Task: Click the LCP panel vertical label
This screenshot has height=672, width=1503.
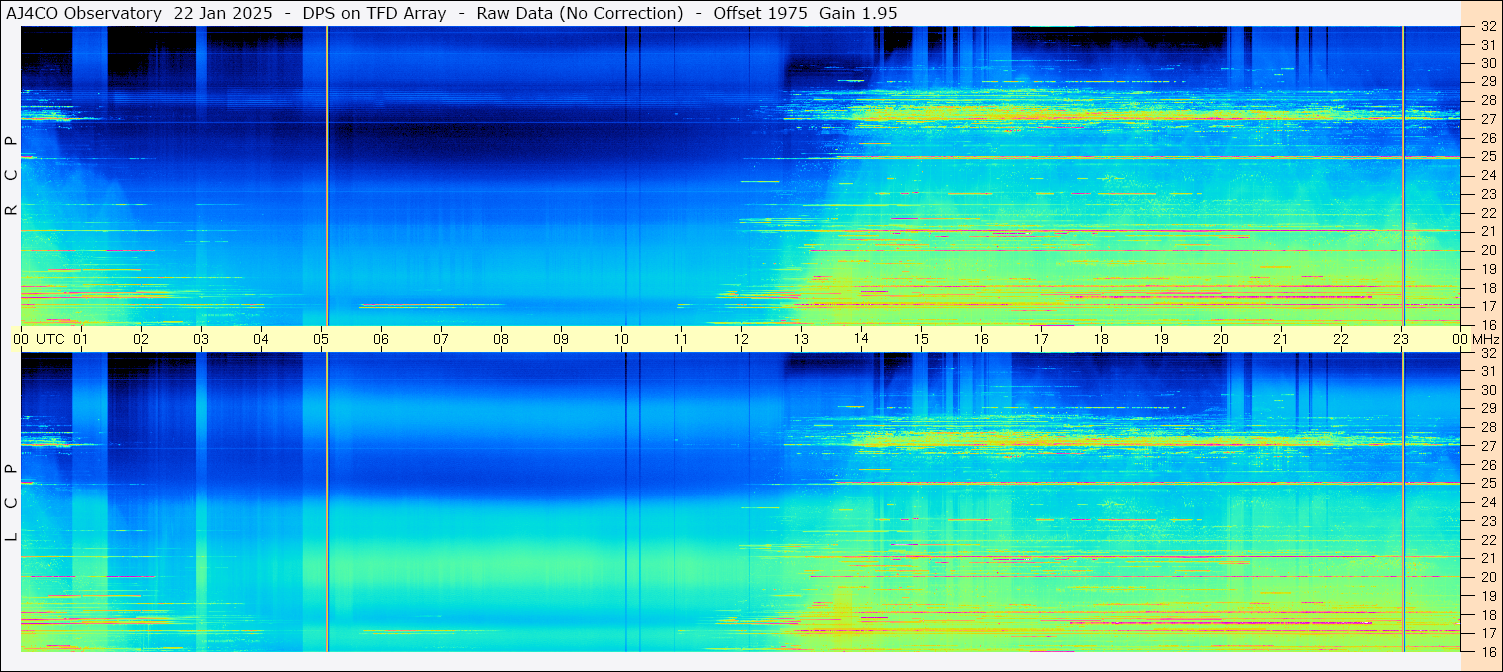Action: [12, 503]
